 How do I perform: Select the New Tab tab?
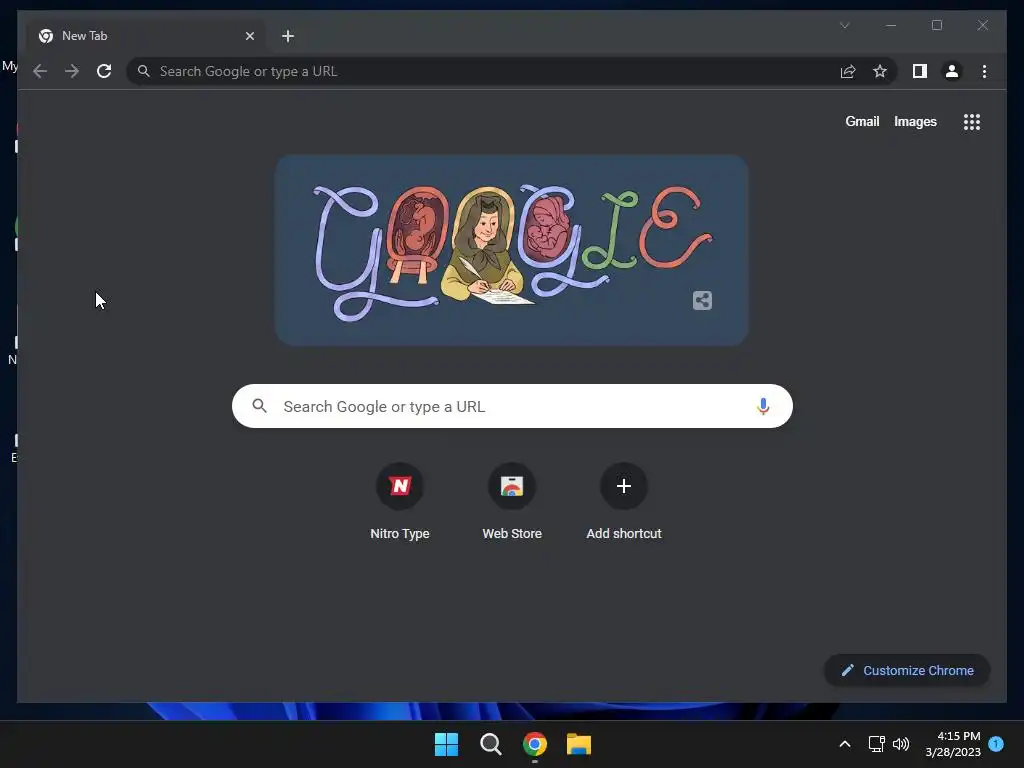coord(144,36)
